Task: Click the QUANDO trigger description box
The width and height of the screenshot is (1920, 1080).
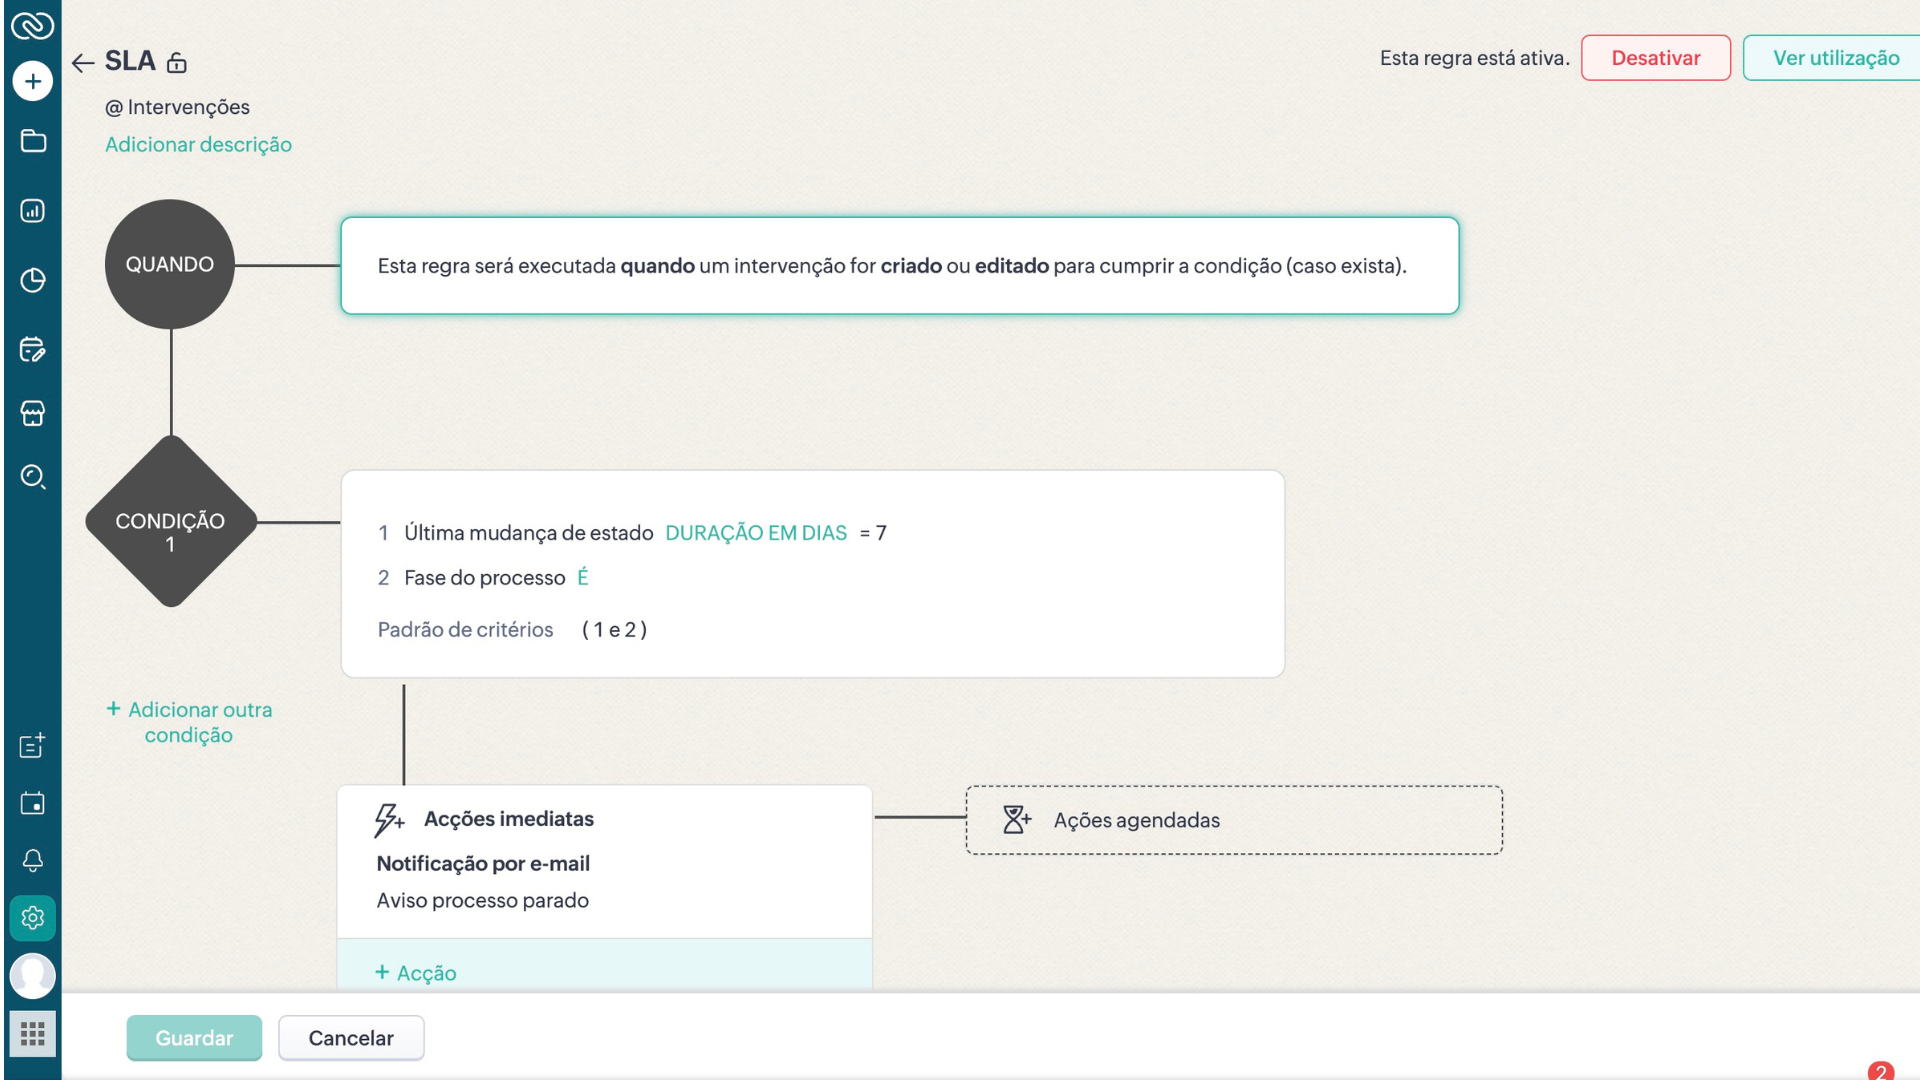Action: [899, 266]
